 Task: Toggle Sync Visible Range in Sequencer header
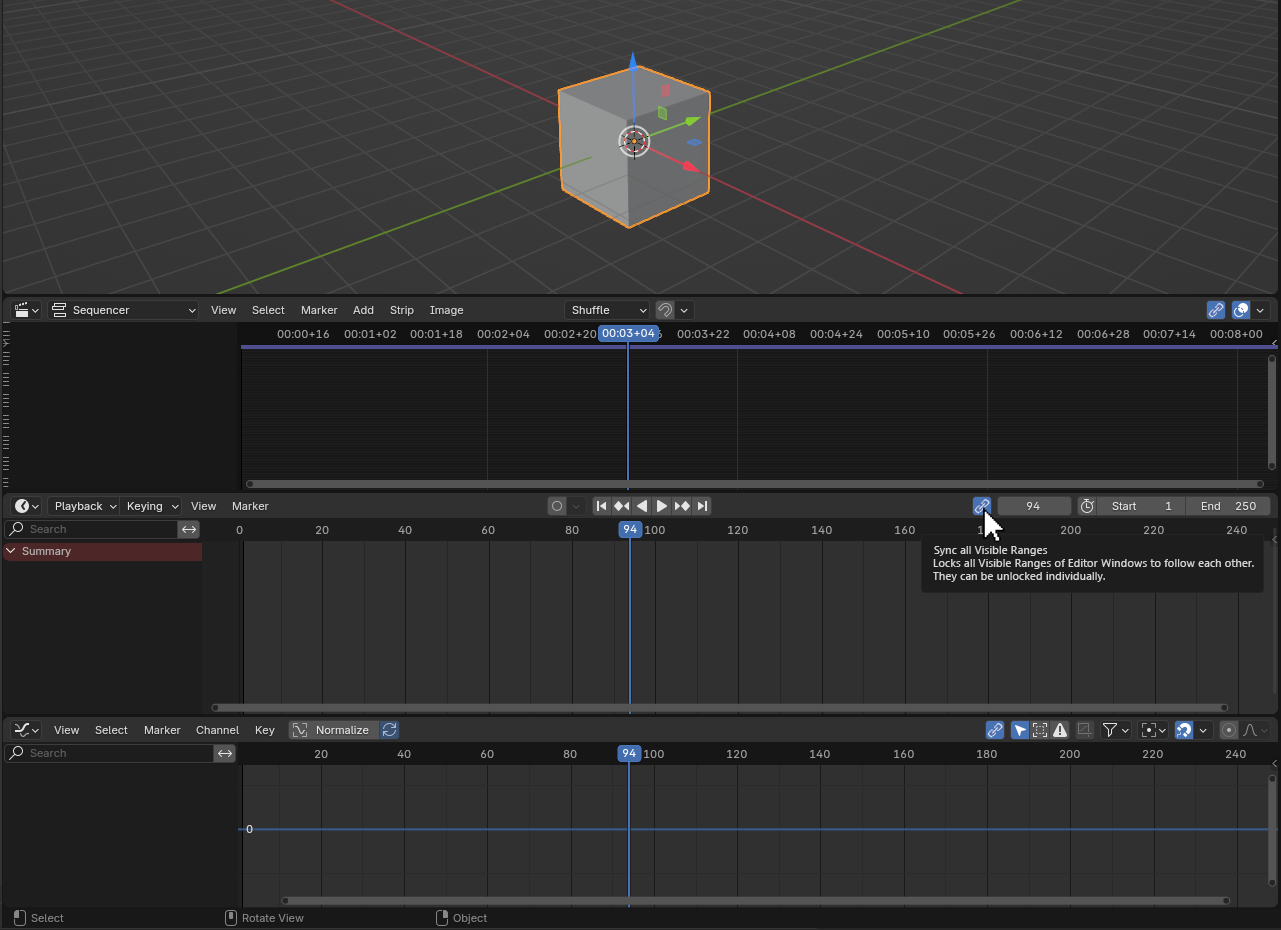(1216, 310)
